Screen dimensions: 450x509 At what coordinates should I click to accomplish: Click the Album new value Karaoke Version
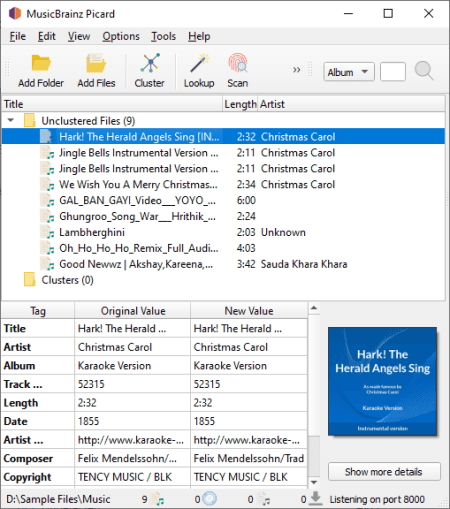[x=249, y=366]
